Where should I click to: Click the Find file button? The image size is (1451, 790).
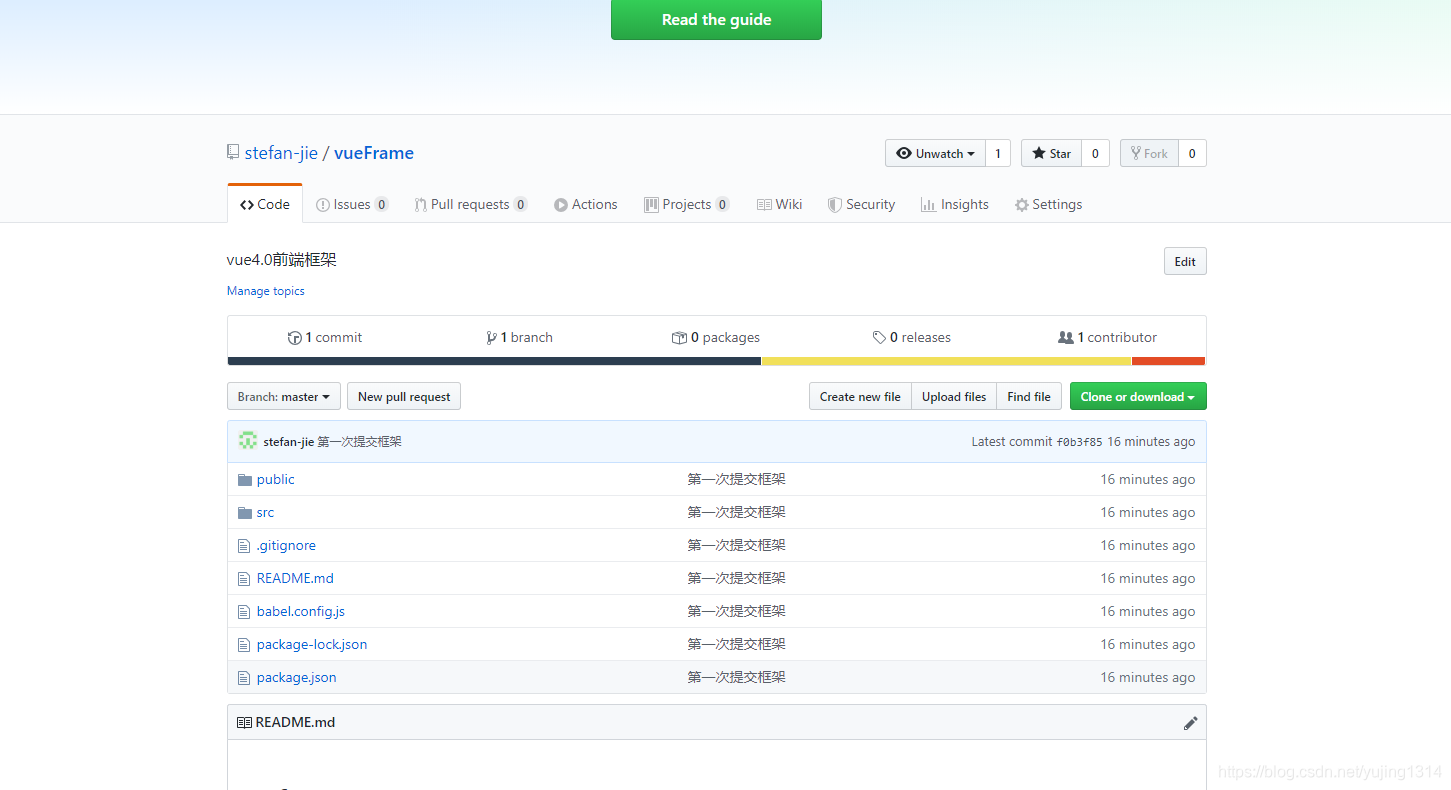click(1028, 396)
